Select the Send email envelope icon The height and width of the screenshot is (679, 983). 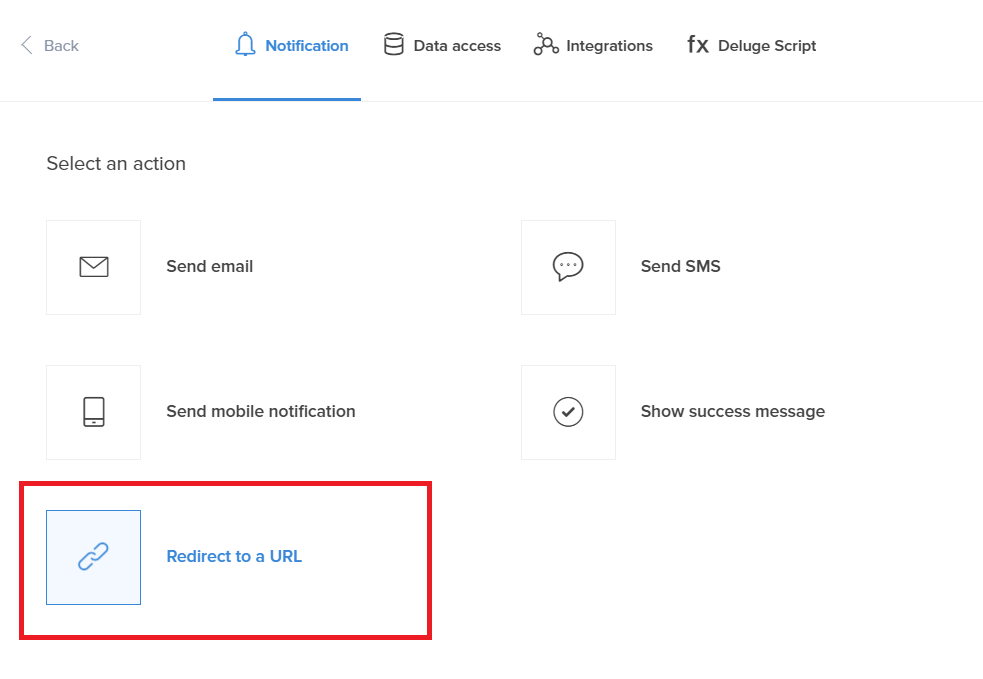point(93,267)
